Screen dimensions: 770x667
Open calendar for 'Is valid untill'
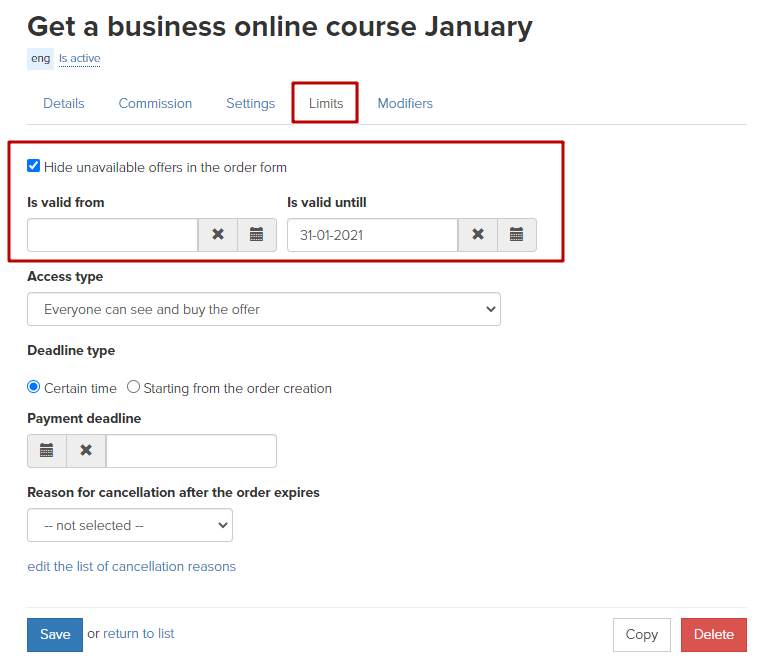[517, 235]
